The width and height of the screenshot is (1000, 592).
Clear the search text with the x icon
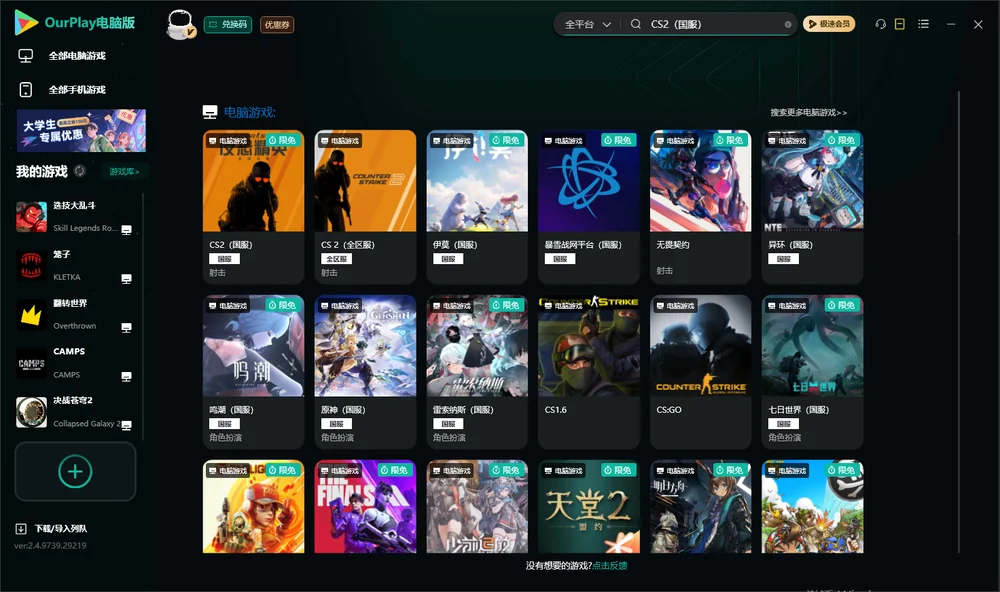coord(788,25)
